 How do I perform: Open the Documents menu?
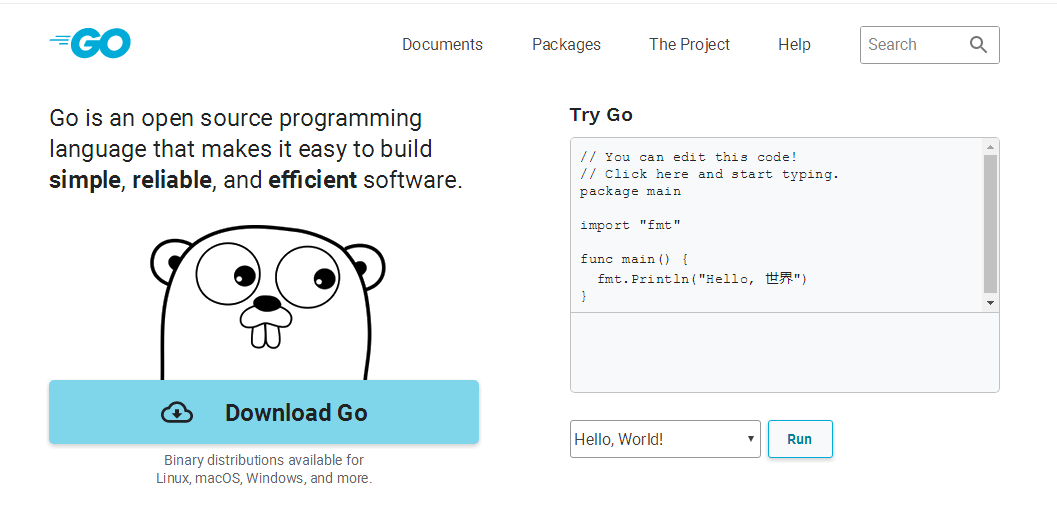[x=442, y=44]
